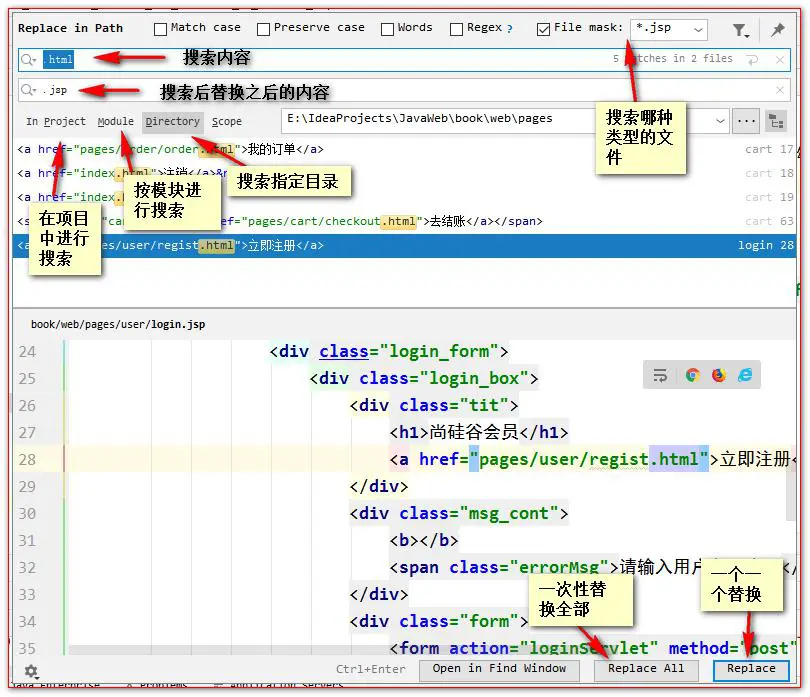810x697 pixels.
Task: Open preview in Firefox browser
Action: coord(718,375)
